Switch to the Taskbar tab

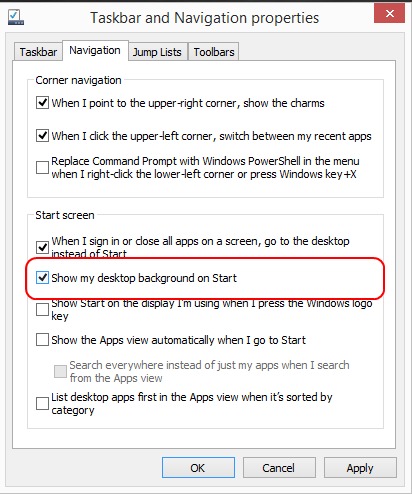(38, 52)
